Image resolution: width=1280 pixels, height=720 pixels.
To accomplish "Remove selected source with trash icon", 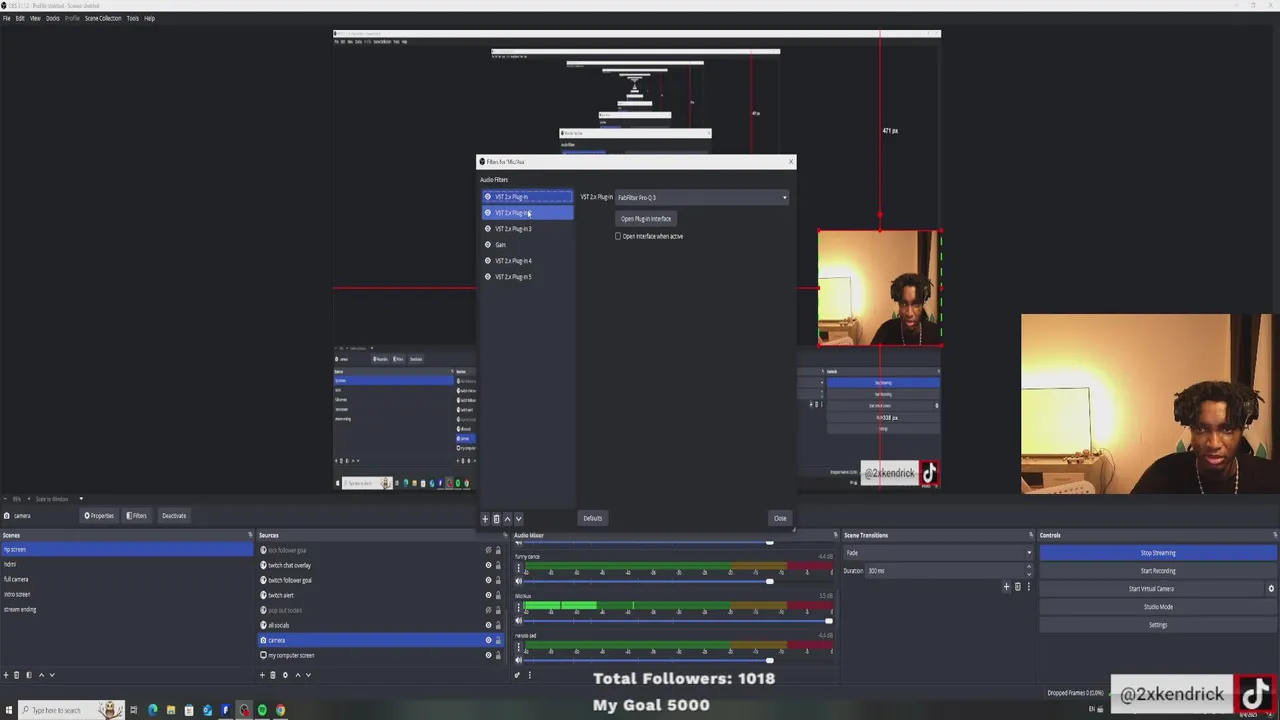I will tap(273, 675).
